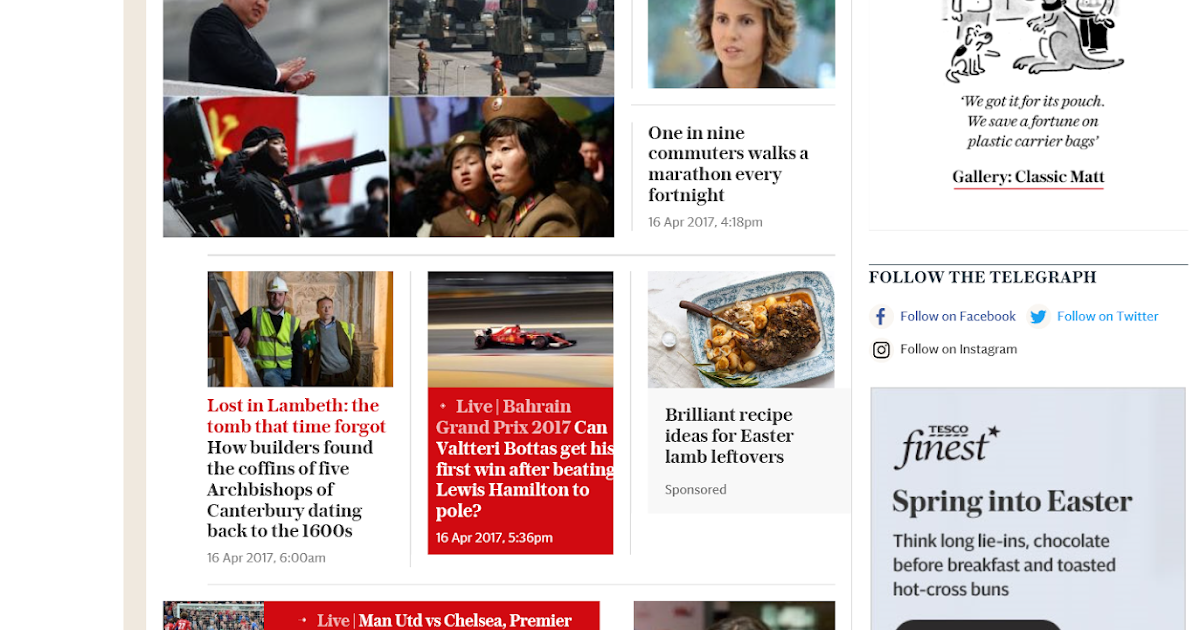Open Live Man Utd vs Chelsea headline
The width and height of the screenshot is (1200, 630).
point(434,620)
